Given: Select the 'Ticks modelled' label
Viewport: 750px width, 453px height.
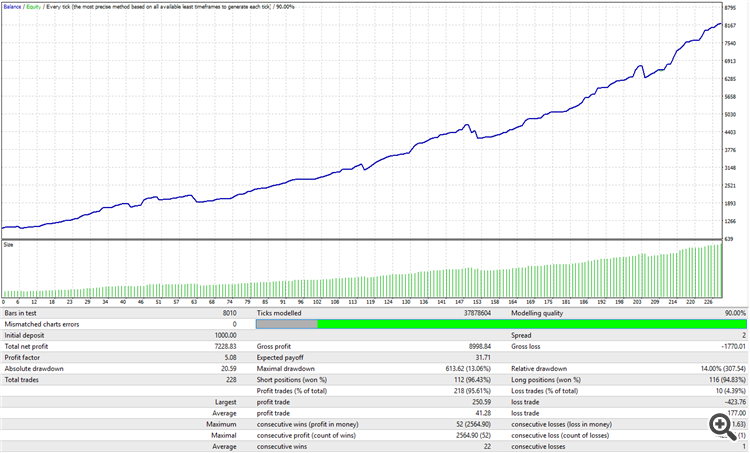Looking at the screenshot, I should (279, 313).
